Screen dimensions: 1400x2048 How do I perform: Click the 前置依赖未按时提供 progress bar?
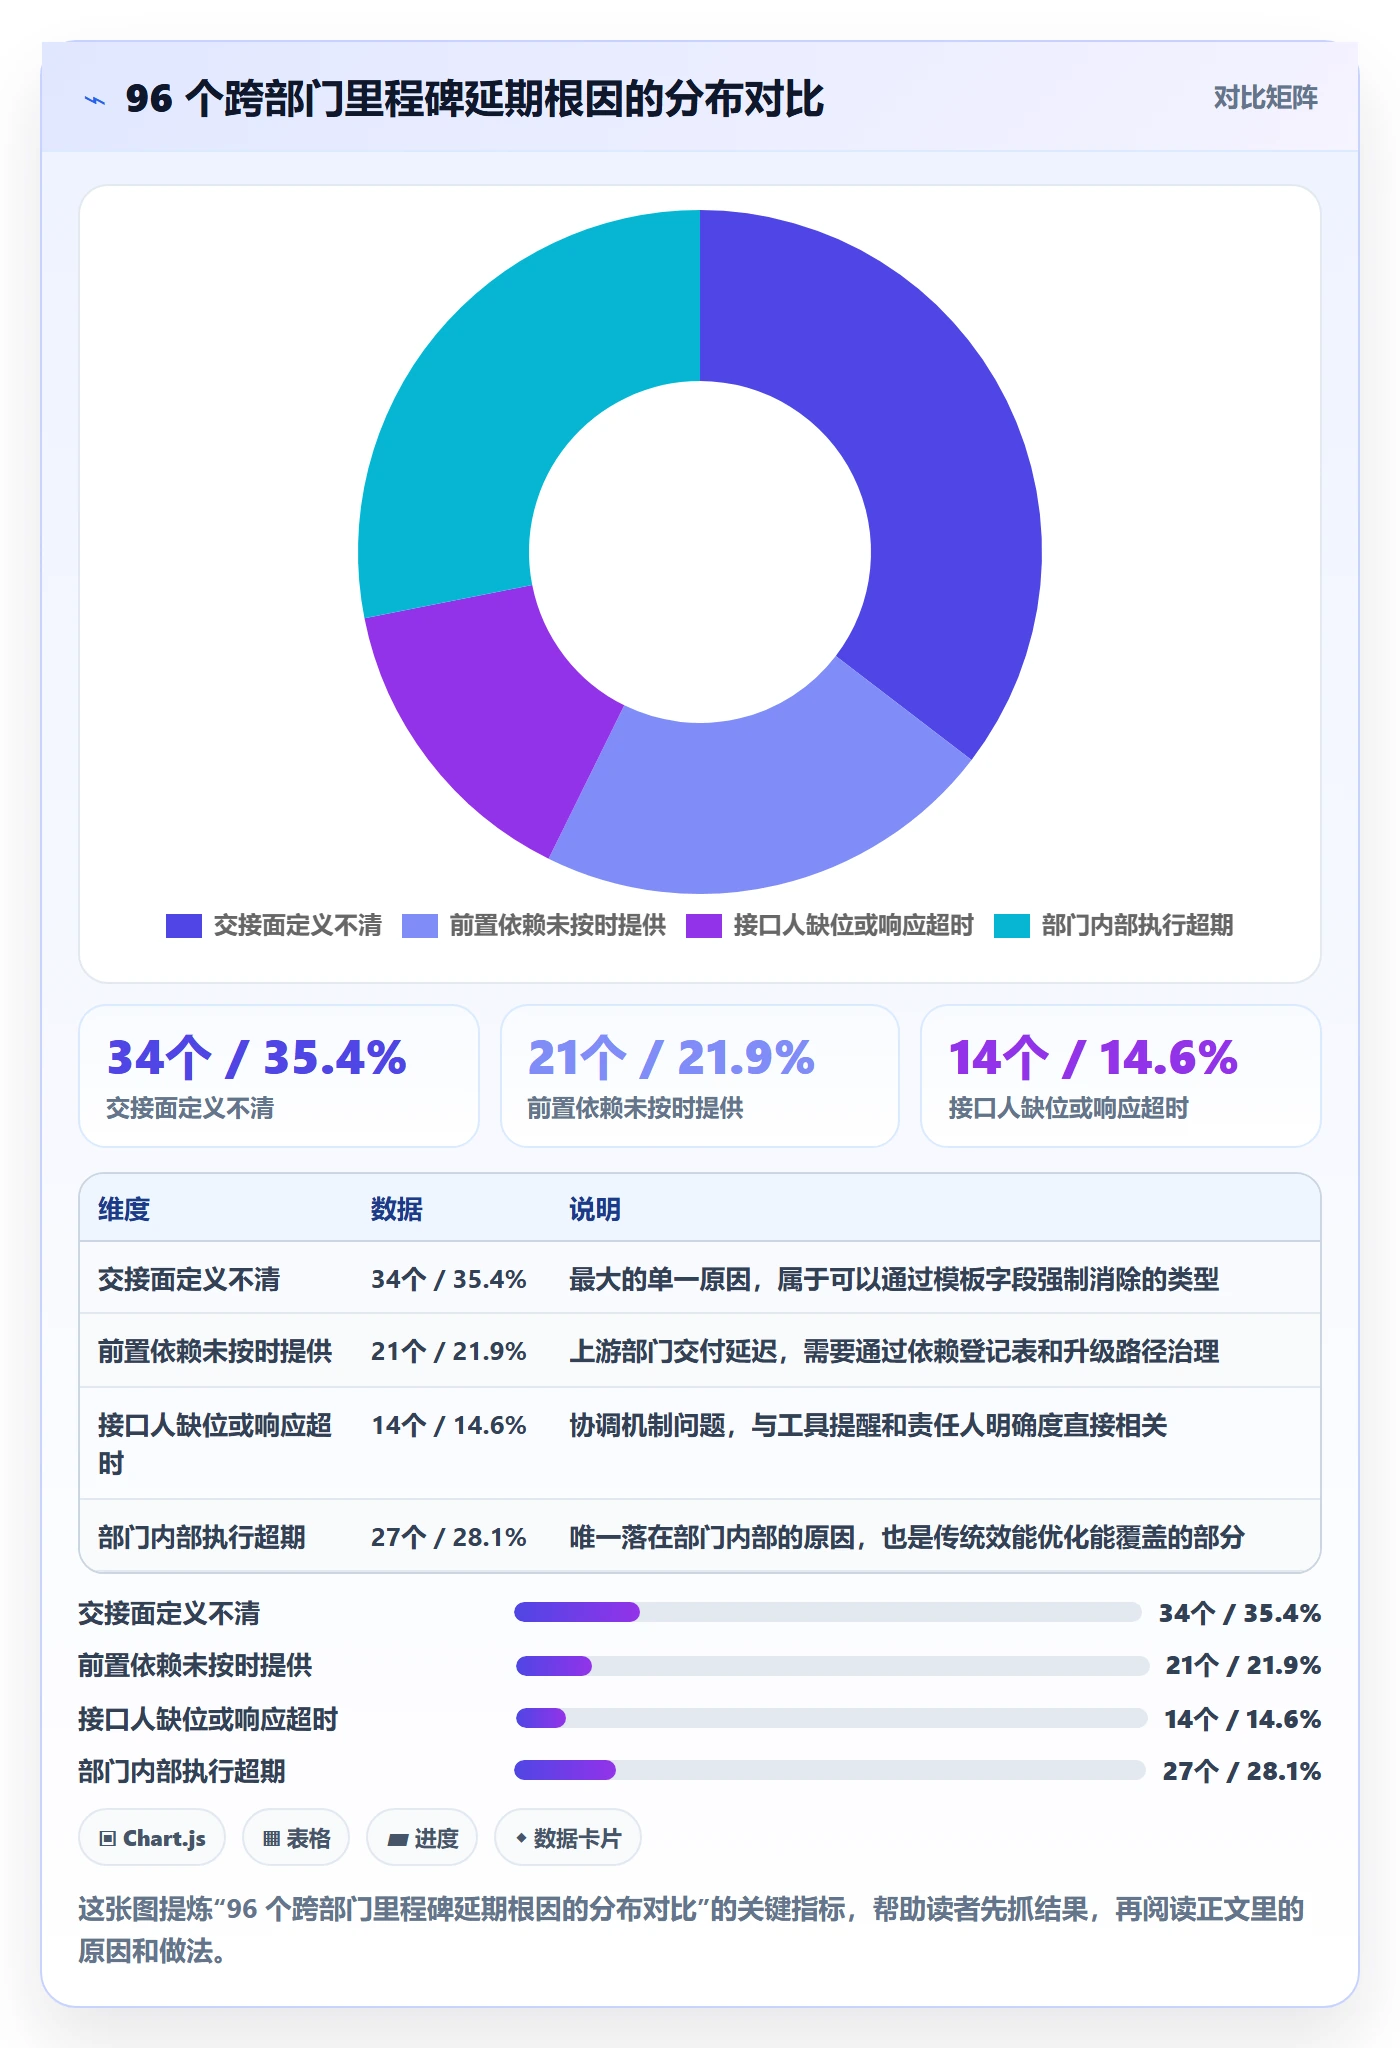pos(832,1666)
